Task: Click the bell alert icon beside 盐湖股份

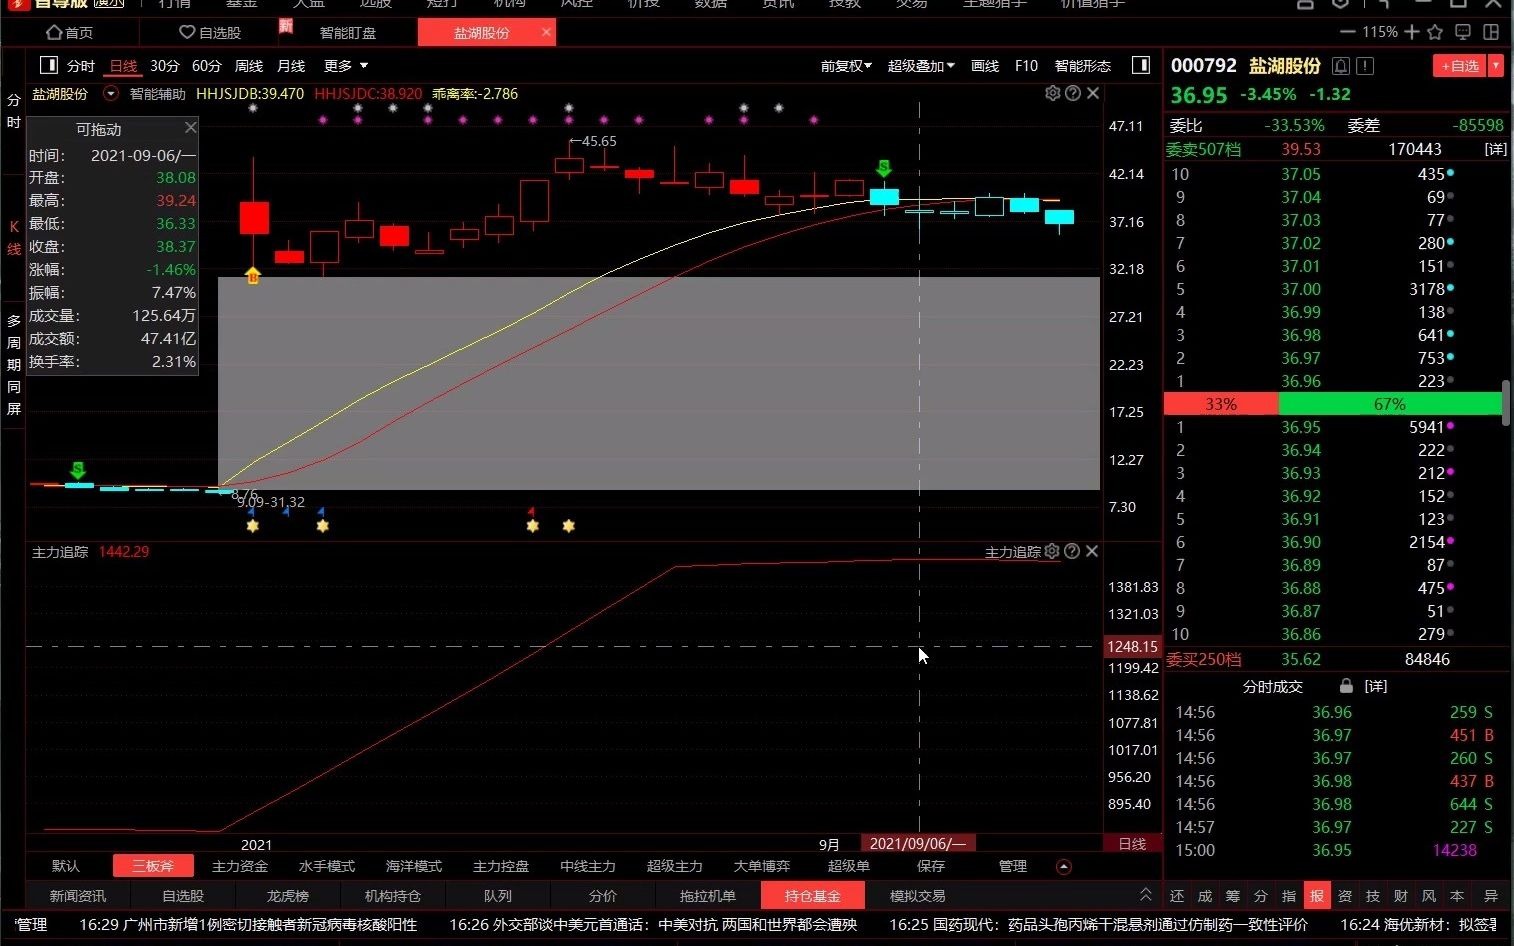Action: pyautogui.click(x=1341, y=66)
